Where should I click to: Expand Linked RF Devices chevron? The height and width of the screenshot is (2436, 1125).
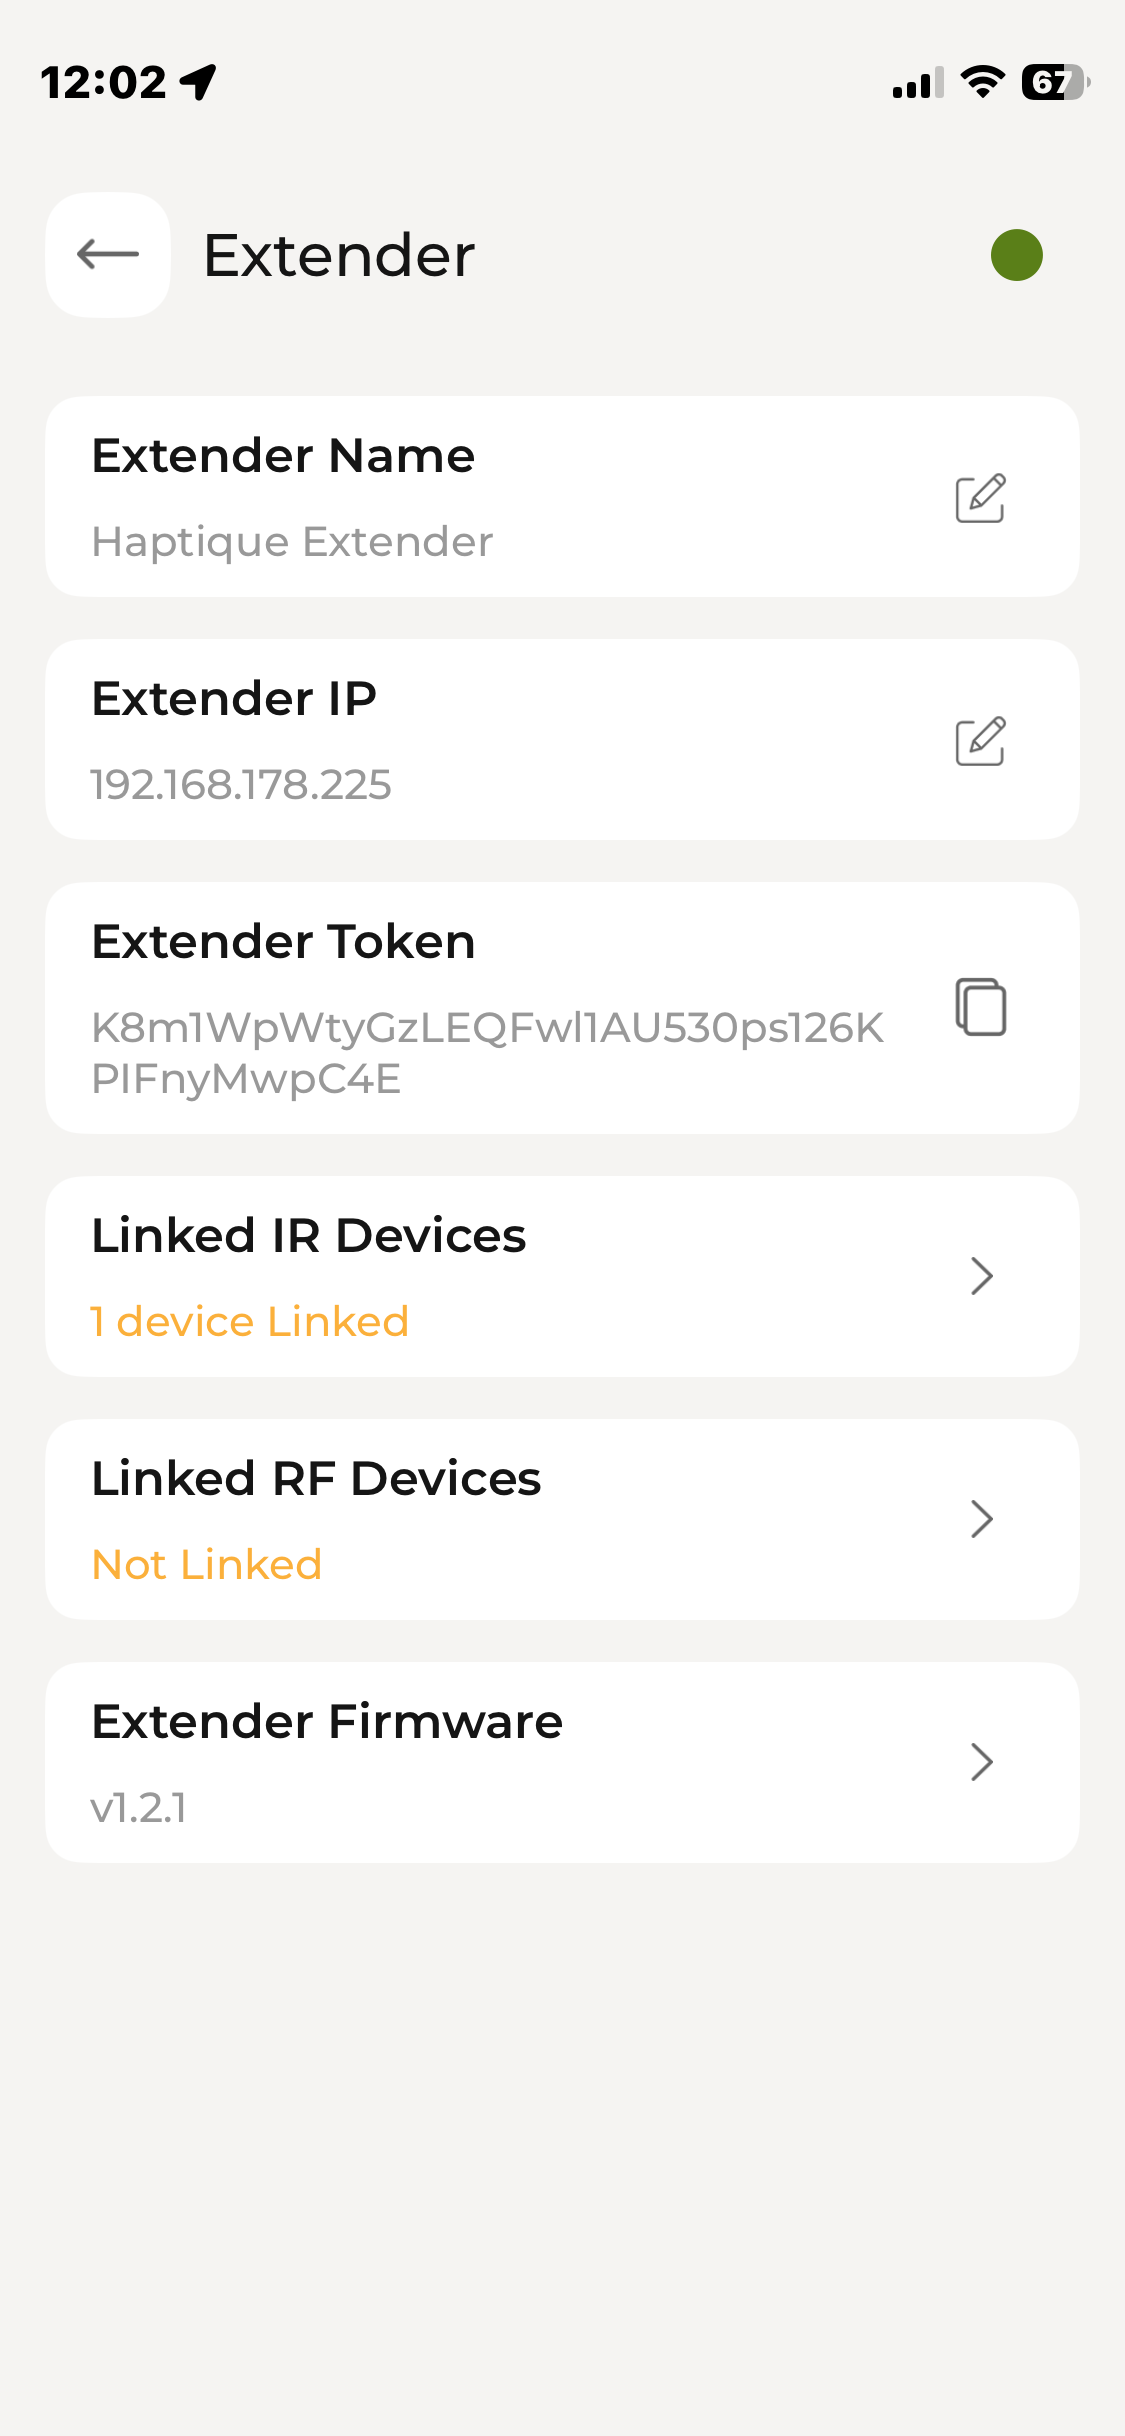(981, 1519)
